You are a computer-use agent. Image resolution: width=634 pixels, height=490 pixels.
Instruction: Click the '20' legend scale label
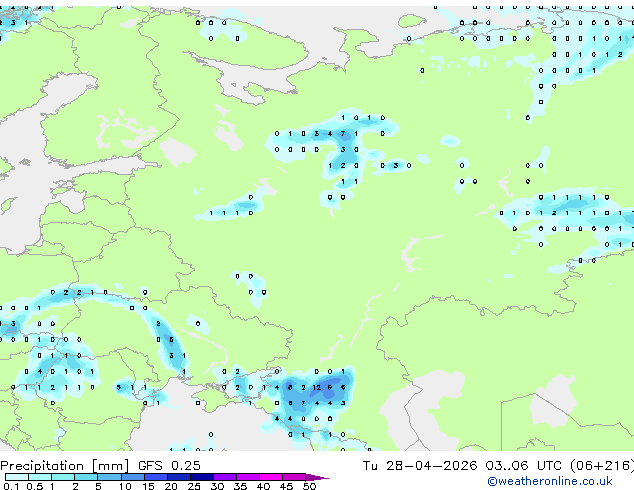pos(171,486)
